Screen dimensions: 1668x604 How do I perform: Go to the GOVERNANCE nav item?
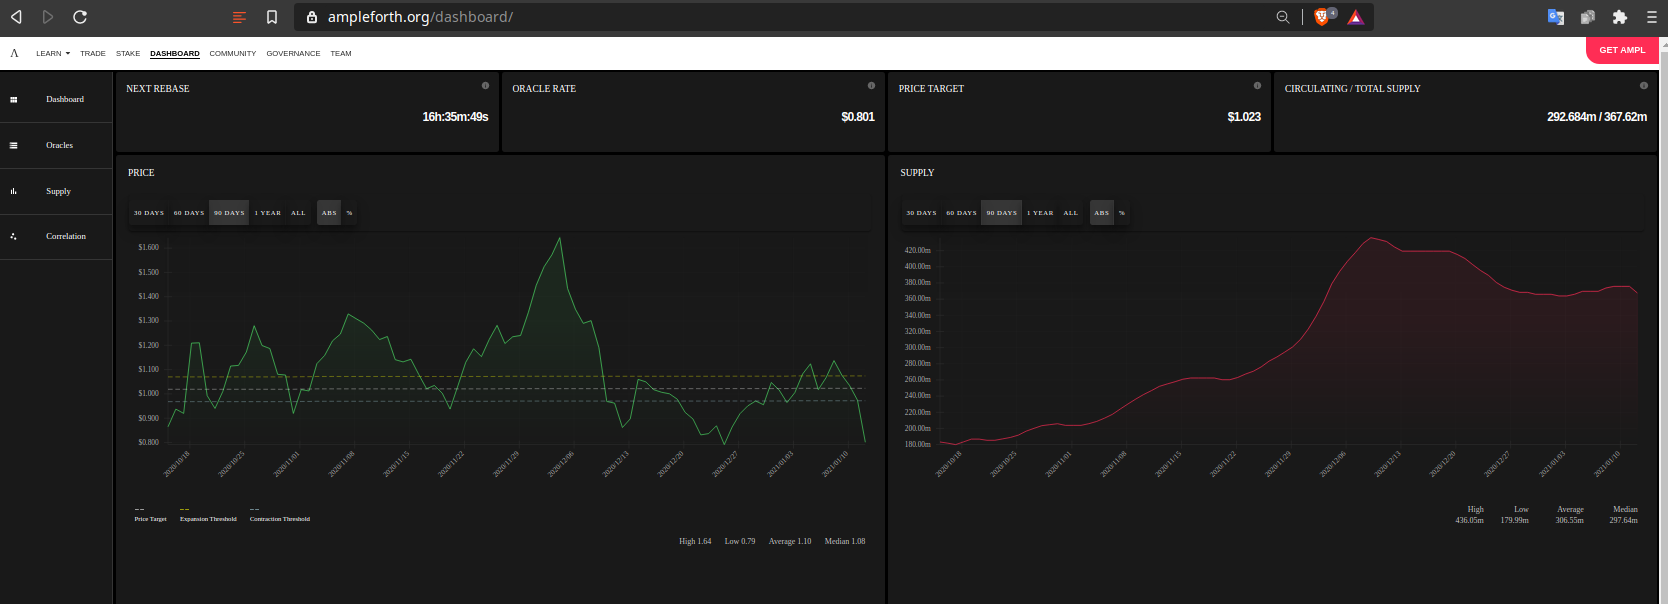point(293,54)
